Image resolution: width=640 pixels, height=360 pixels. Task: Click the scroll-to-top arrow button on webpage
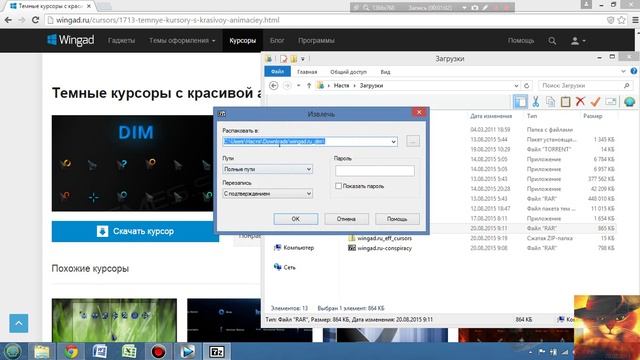point(19,323)
